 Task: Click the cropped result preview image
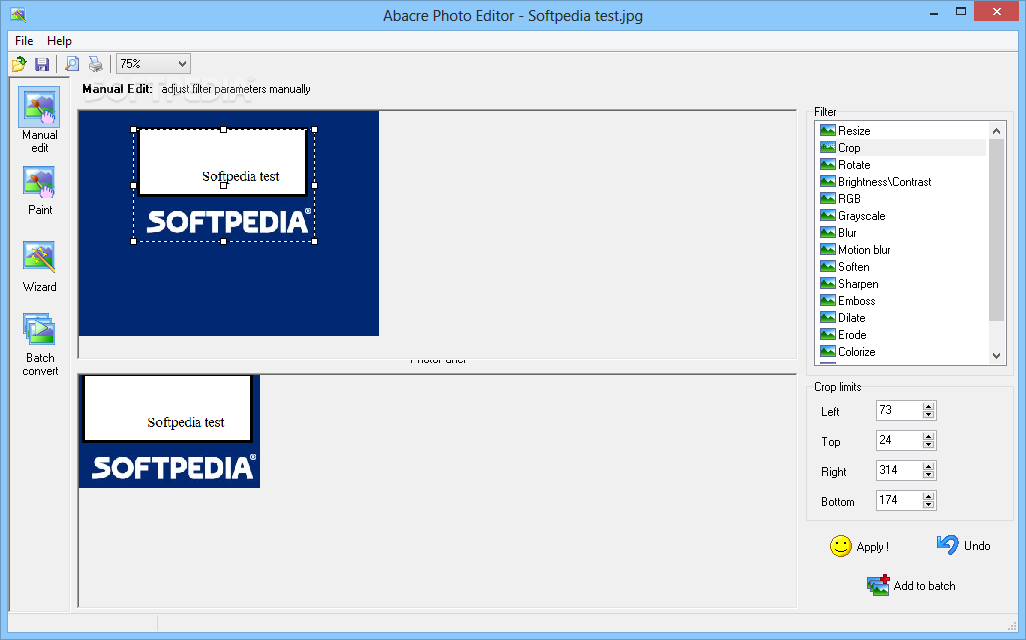pyautogui.click(x=169, y=431)
